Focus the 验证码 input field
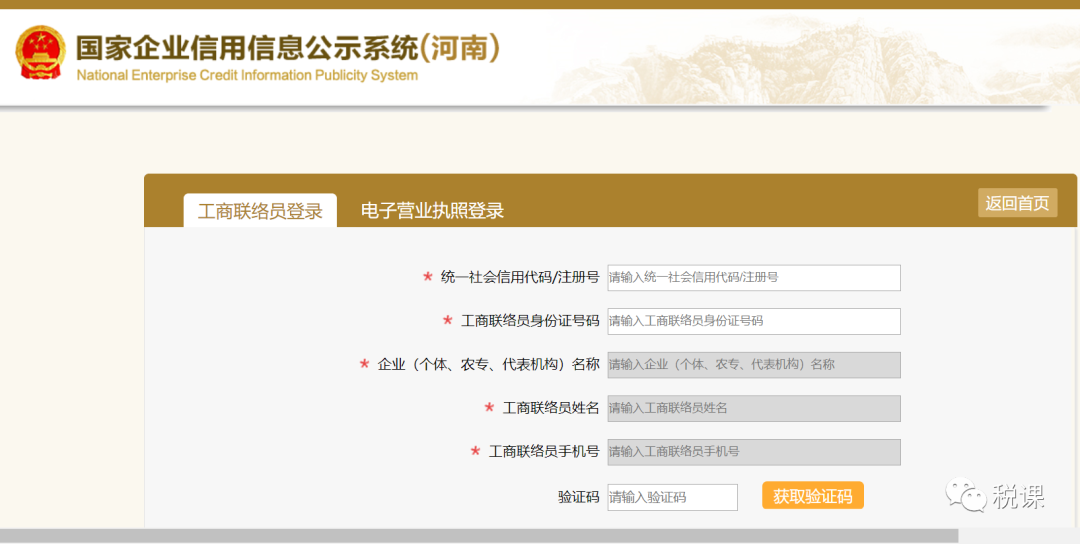Screen dimensions: 1080x544 coord(672,497)
